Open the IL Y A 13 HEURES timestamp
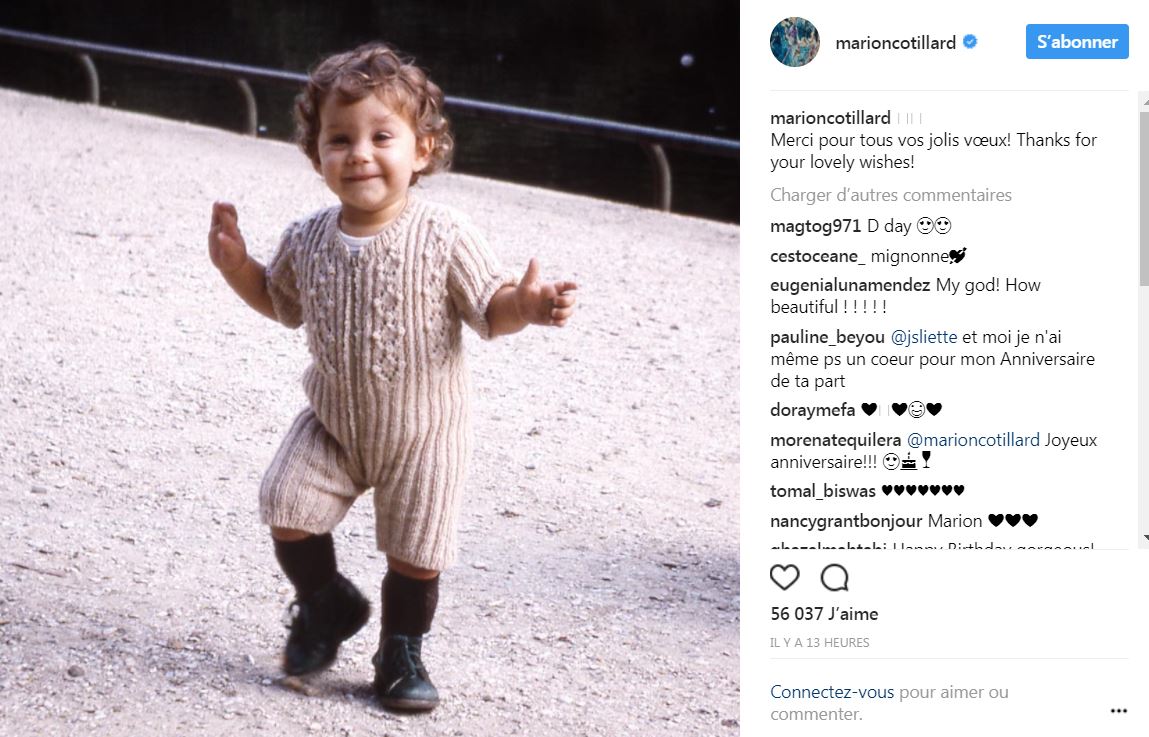Image resolution: width=1149 pixels, height=737 pixels. pyautogui.click(x=819, y=642)
